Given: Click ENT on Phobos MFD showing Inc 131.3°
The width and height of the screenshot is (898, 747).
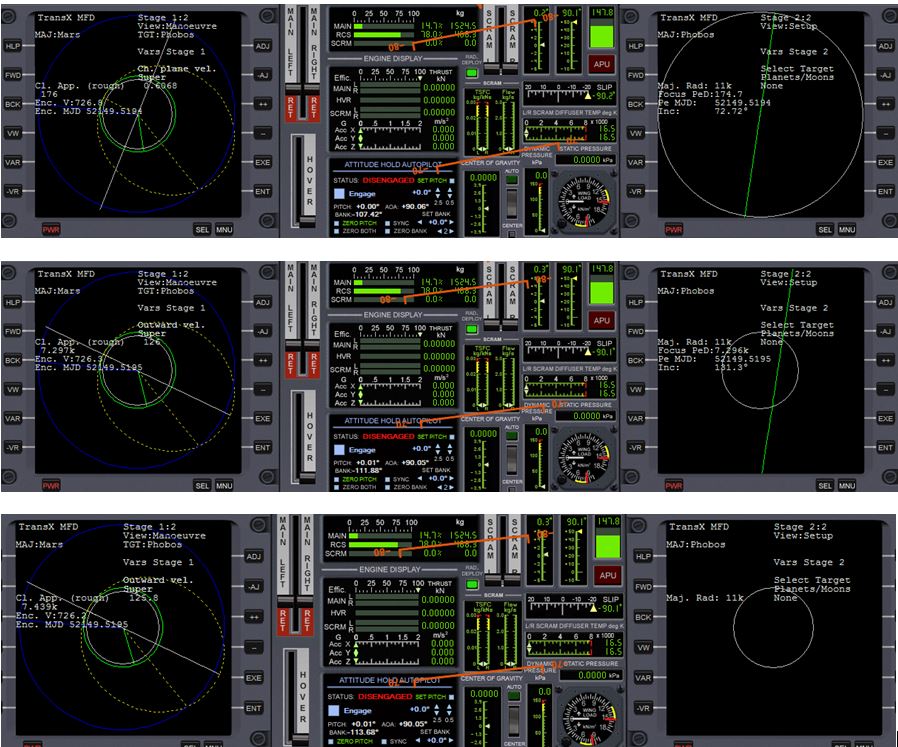Looking at the screenshot, I should pyautogui.click(x=885, y=447).
